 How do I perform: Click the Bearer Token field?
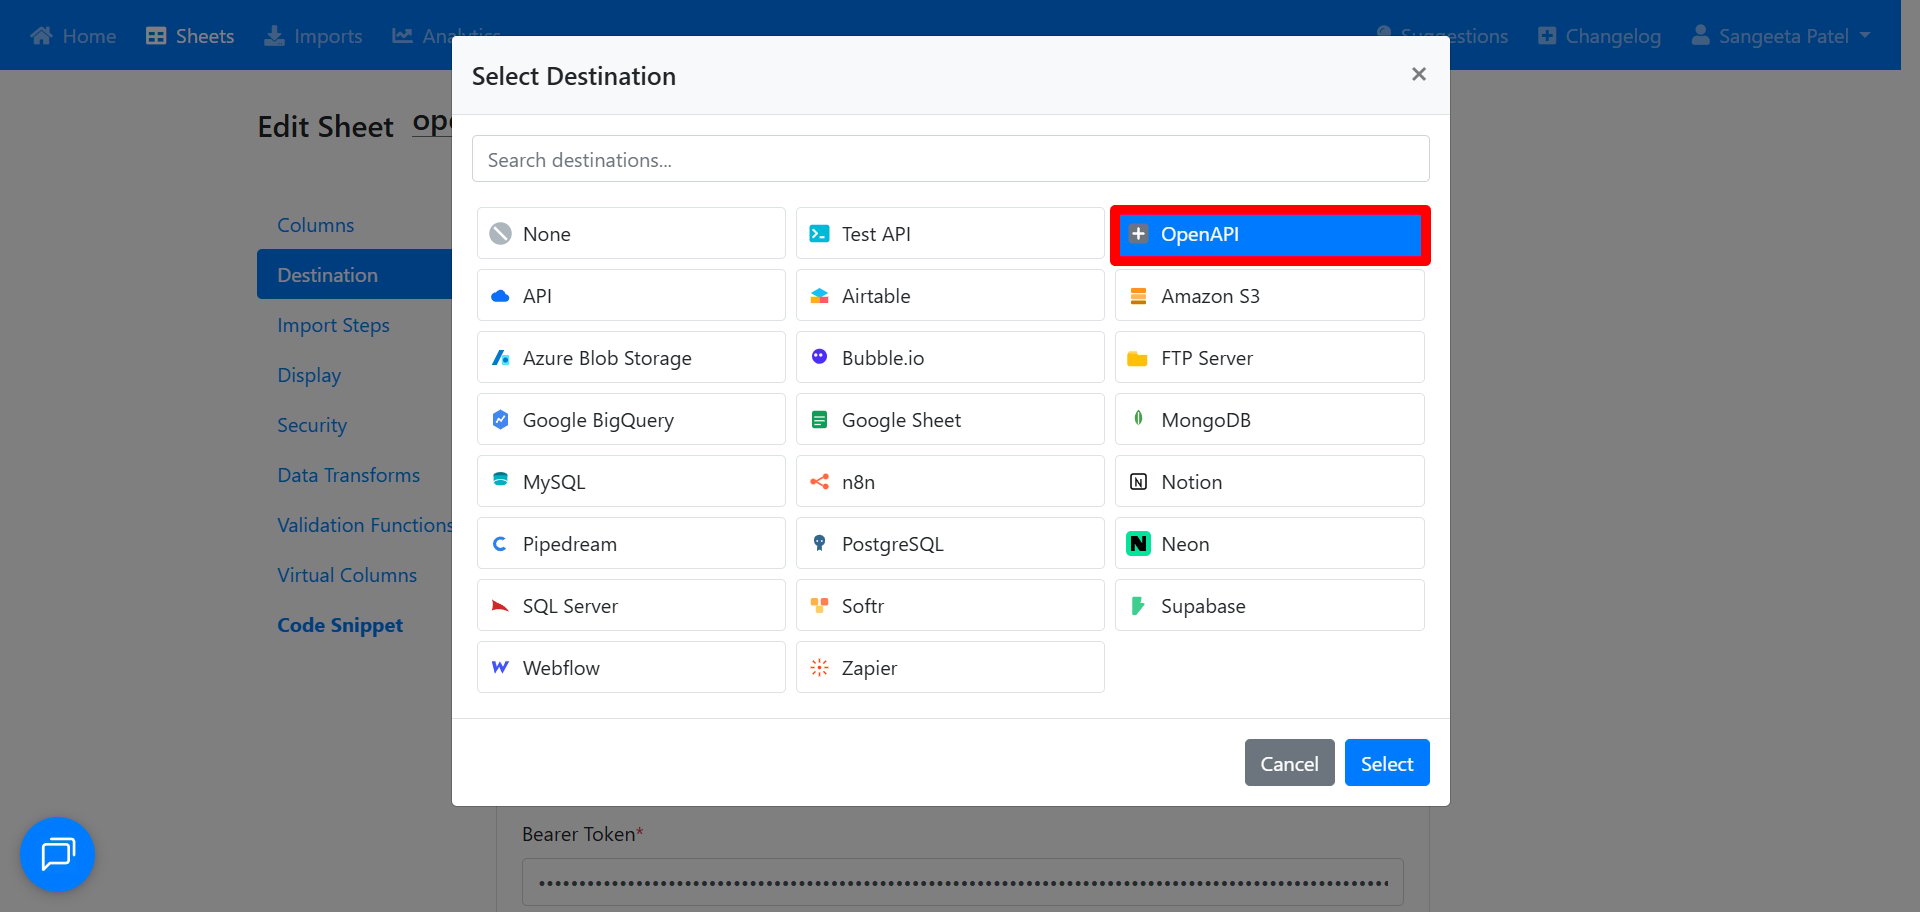pyautogui.click(x=962, y=882)
